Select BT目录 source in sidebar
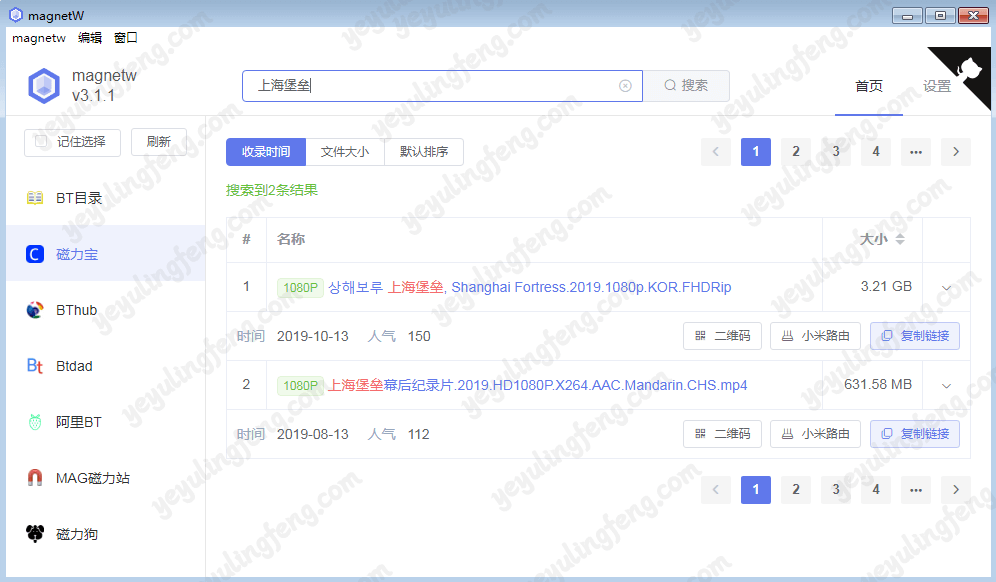Screen dimensions: 996x582 pos(105,198)
